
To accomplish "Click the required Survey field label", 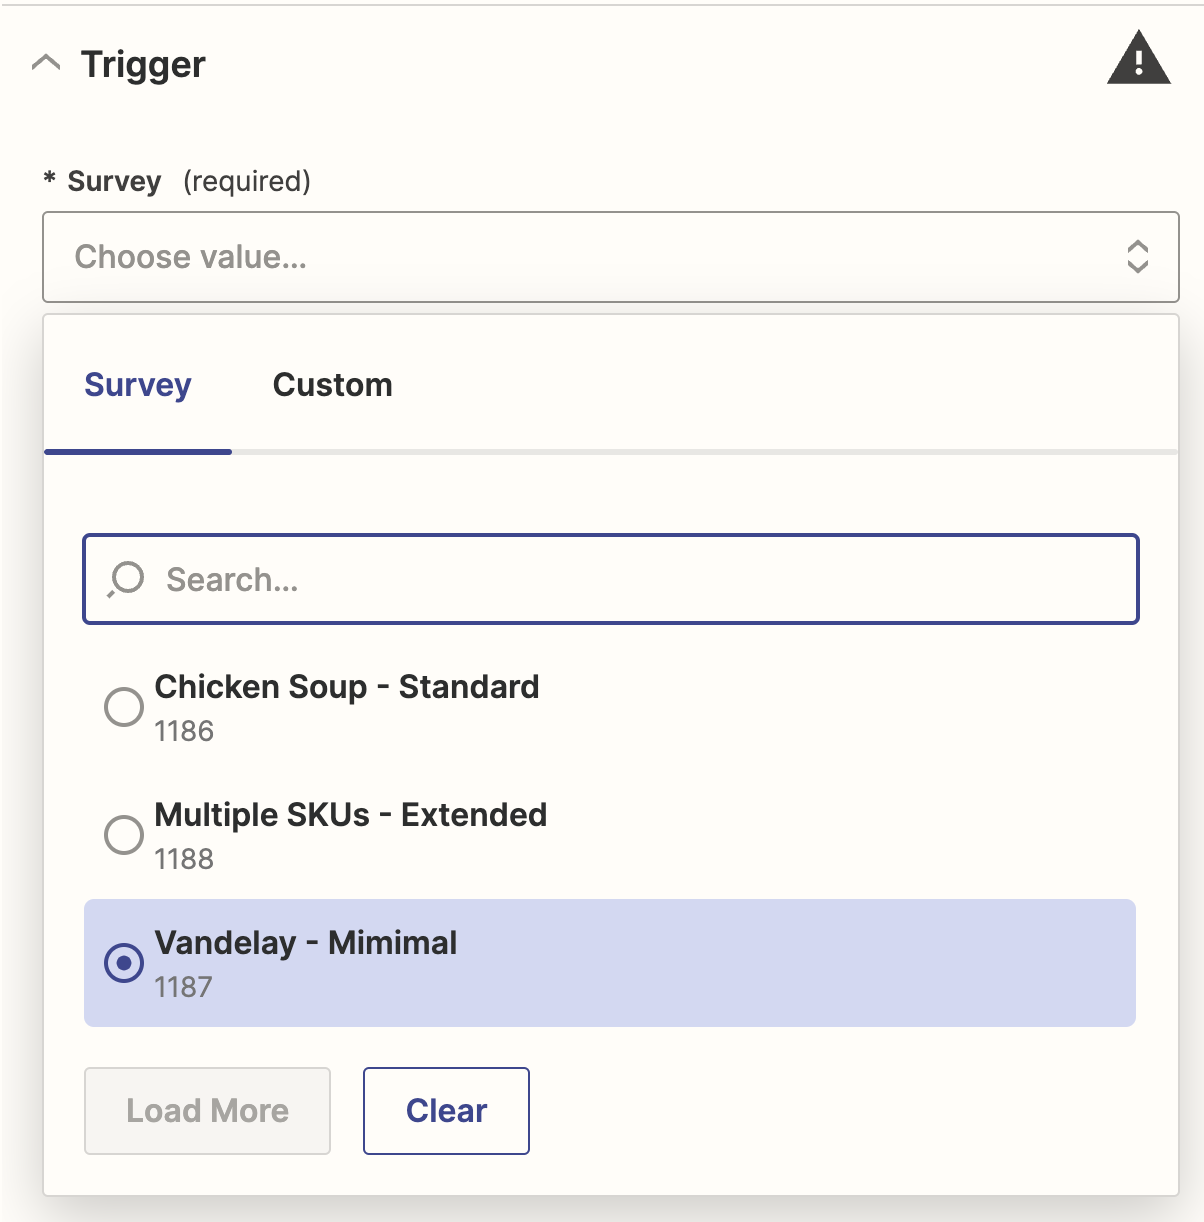I will click(x=113, y=181).
